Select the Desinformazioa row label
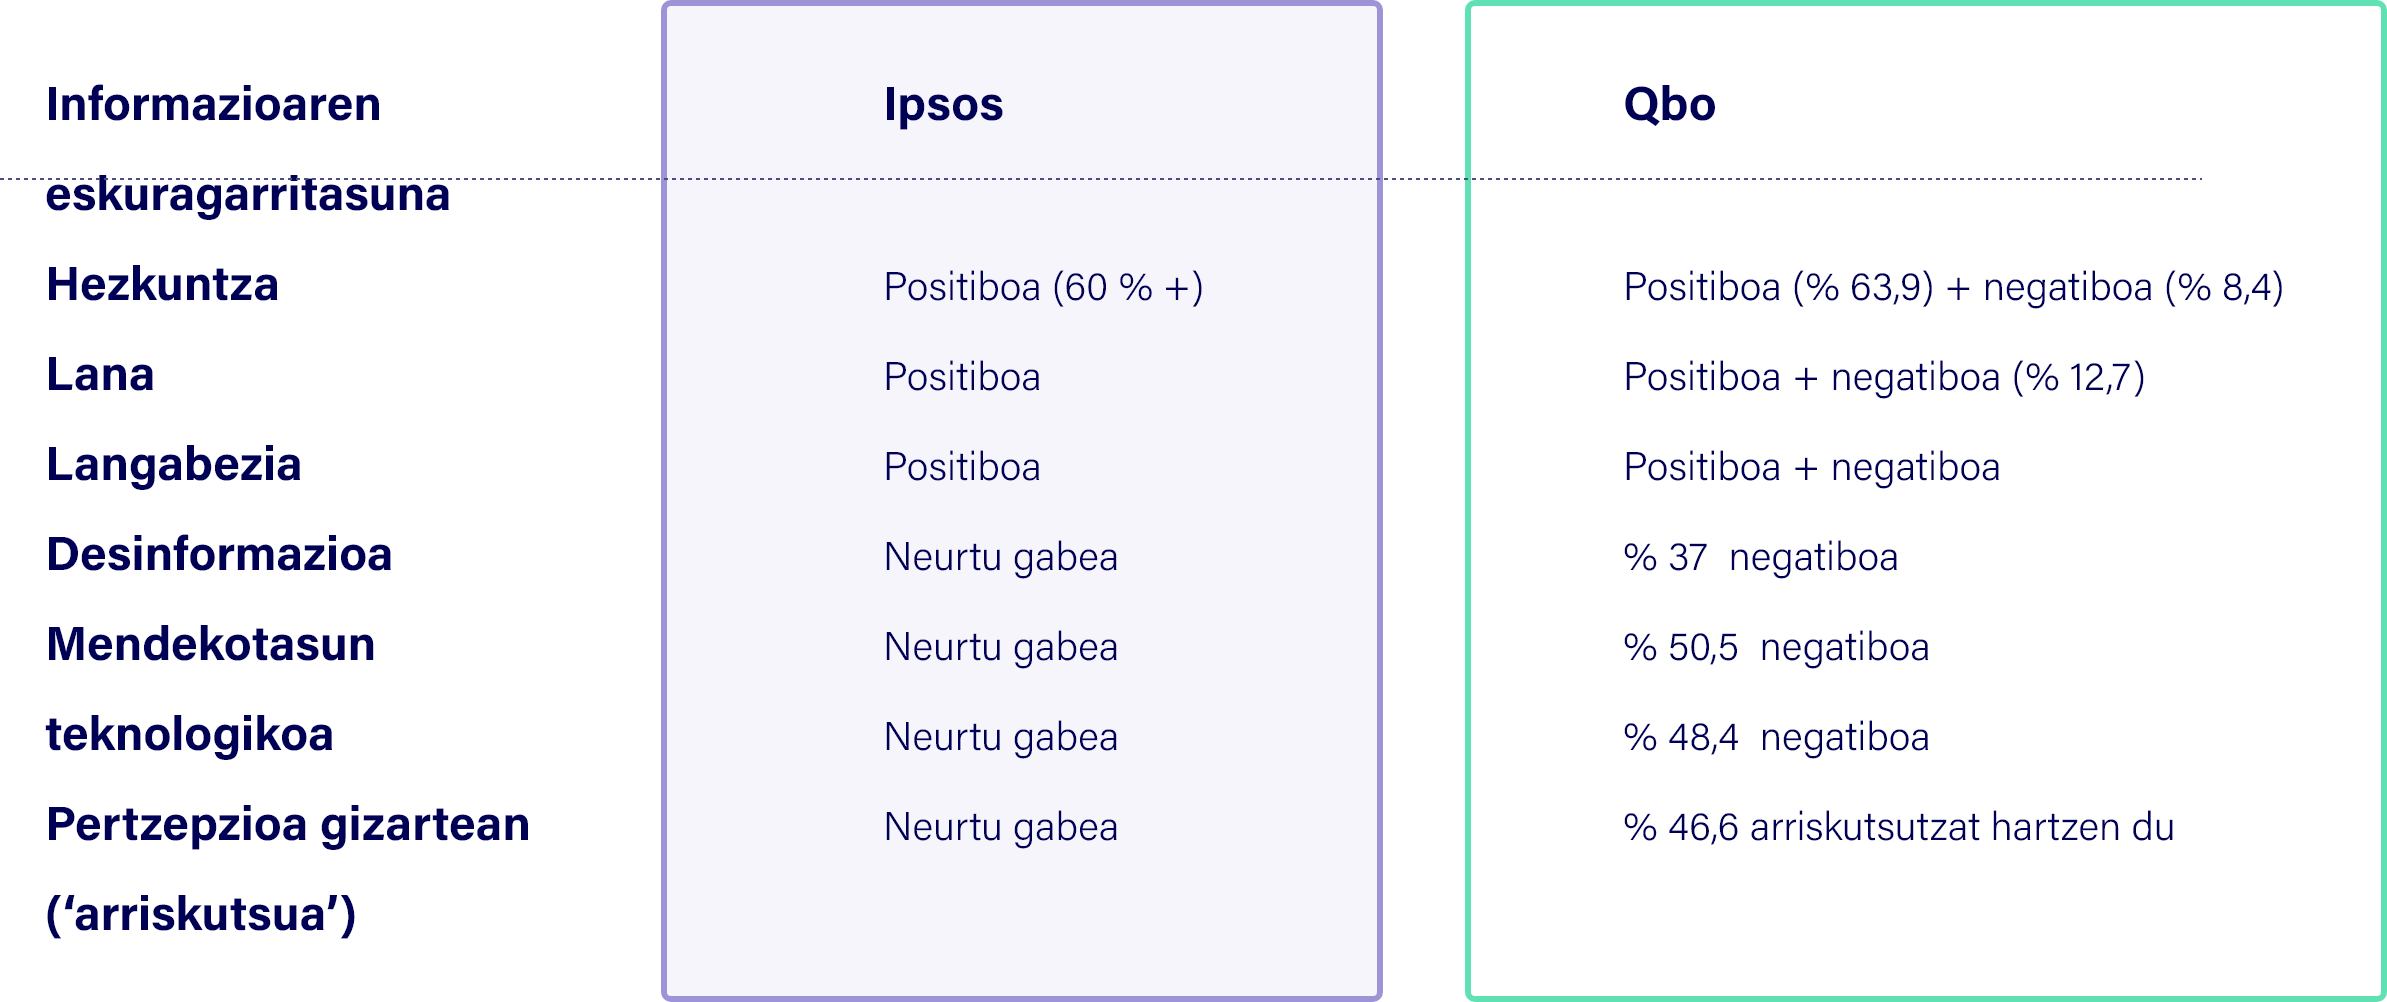The image size is (2387, 1002). pos(219,556)
